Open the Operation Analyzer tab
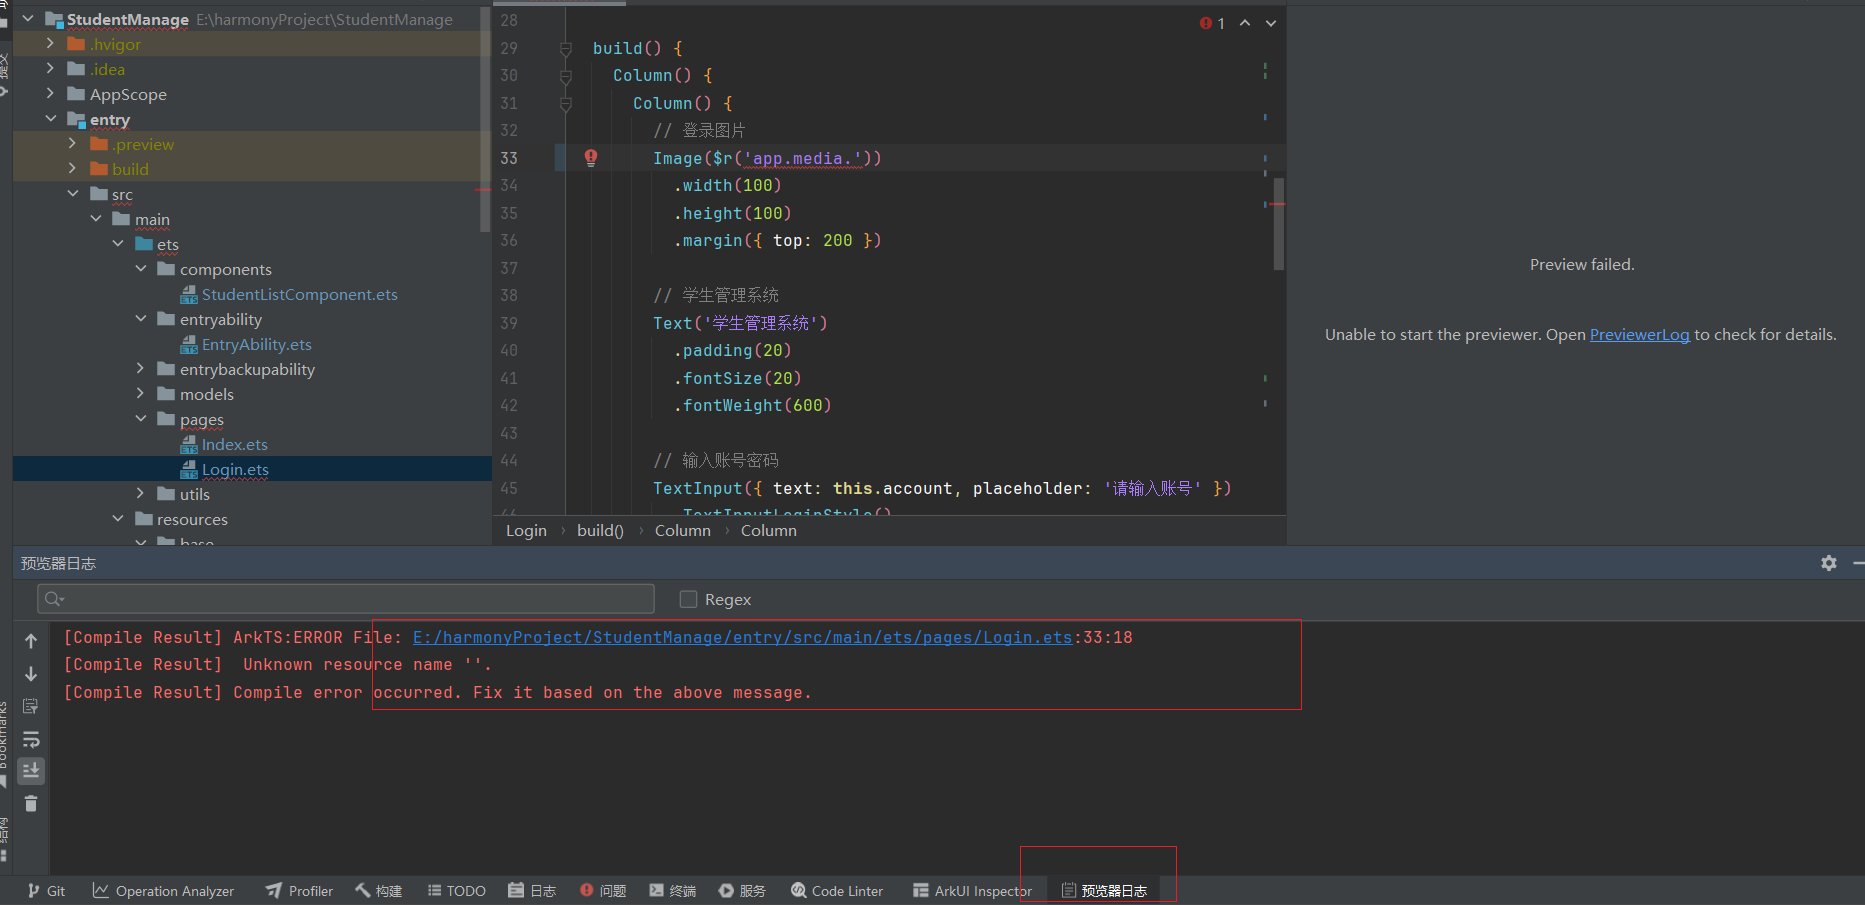This screenshot has height=905, width=1865. (163, 891)
